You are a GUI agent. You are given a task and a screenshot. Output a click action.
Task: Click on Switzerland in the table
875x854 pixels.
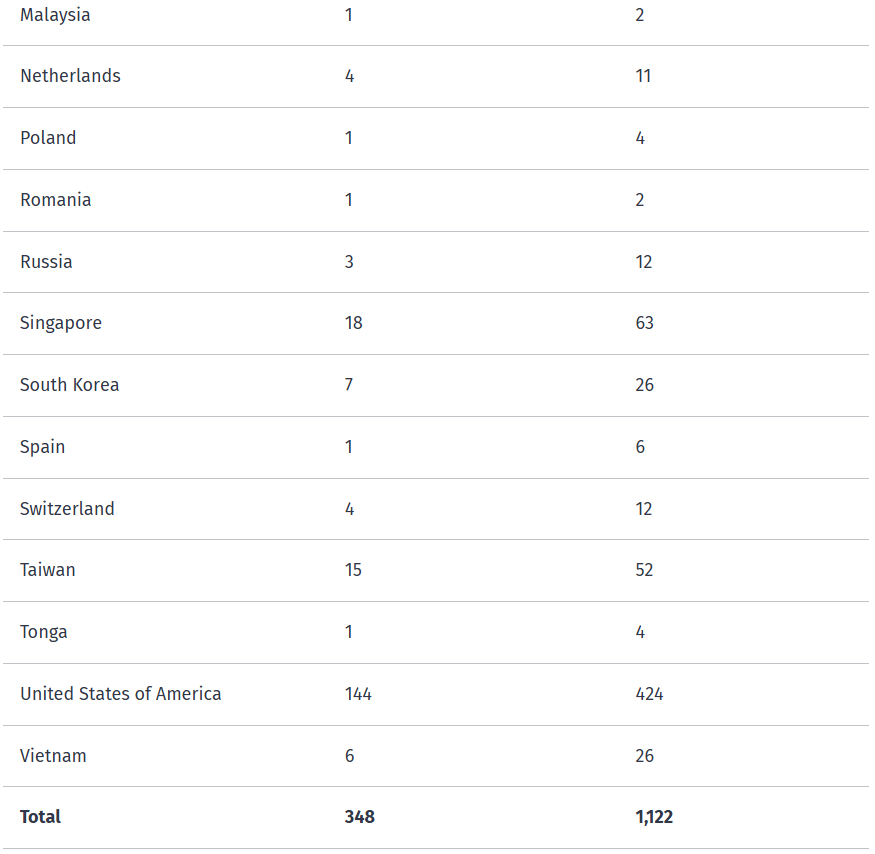(67, 509)
